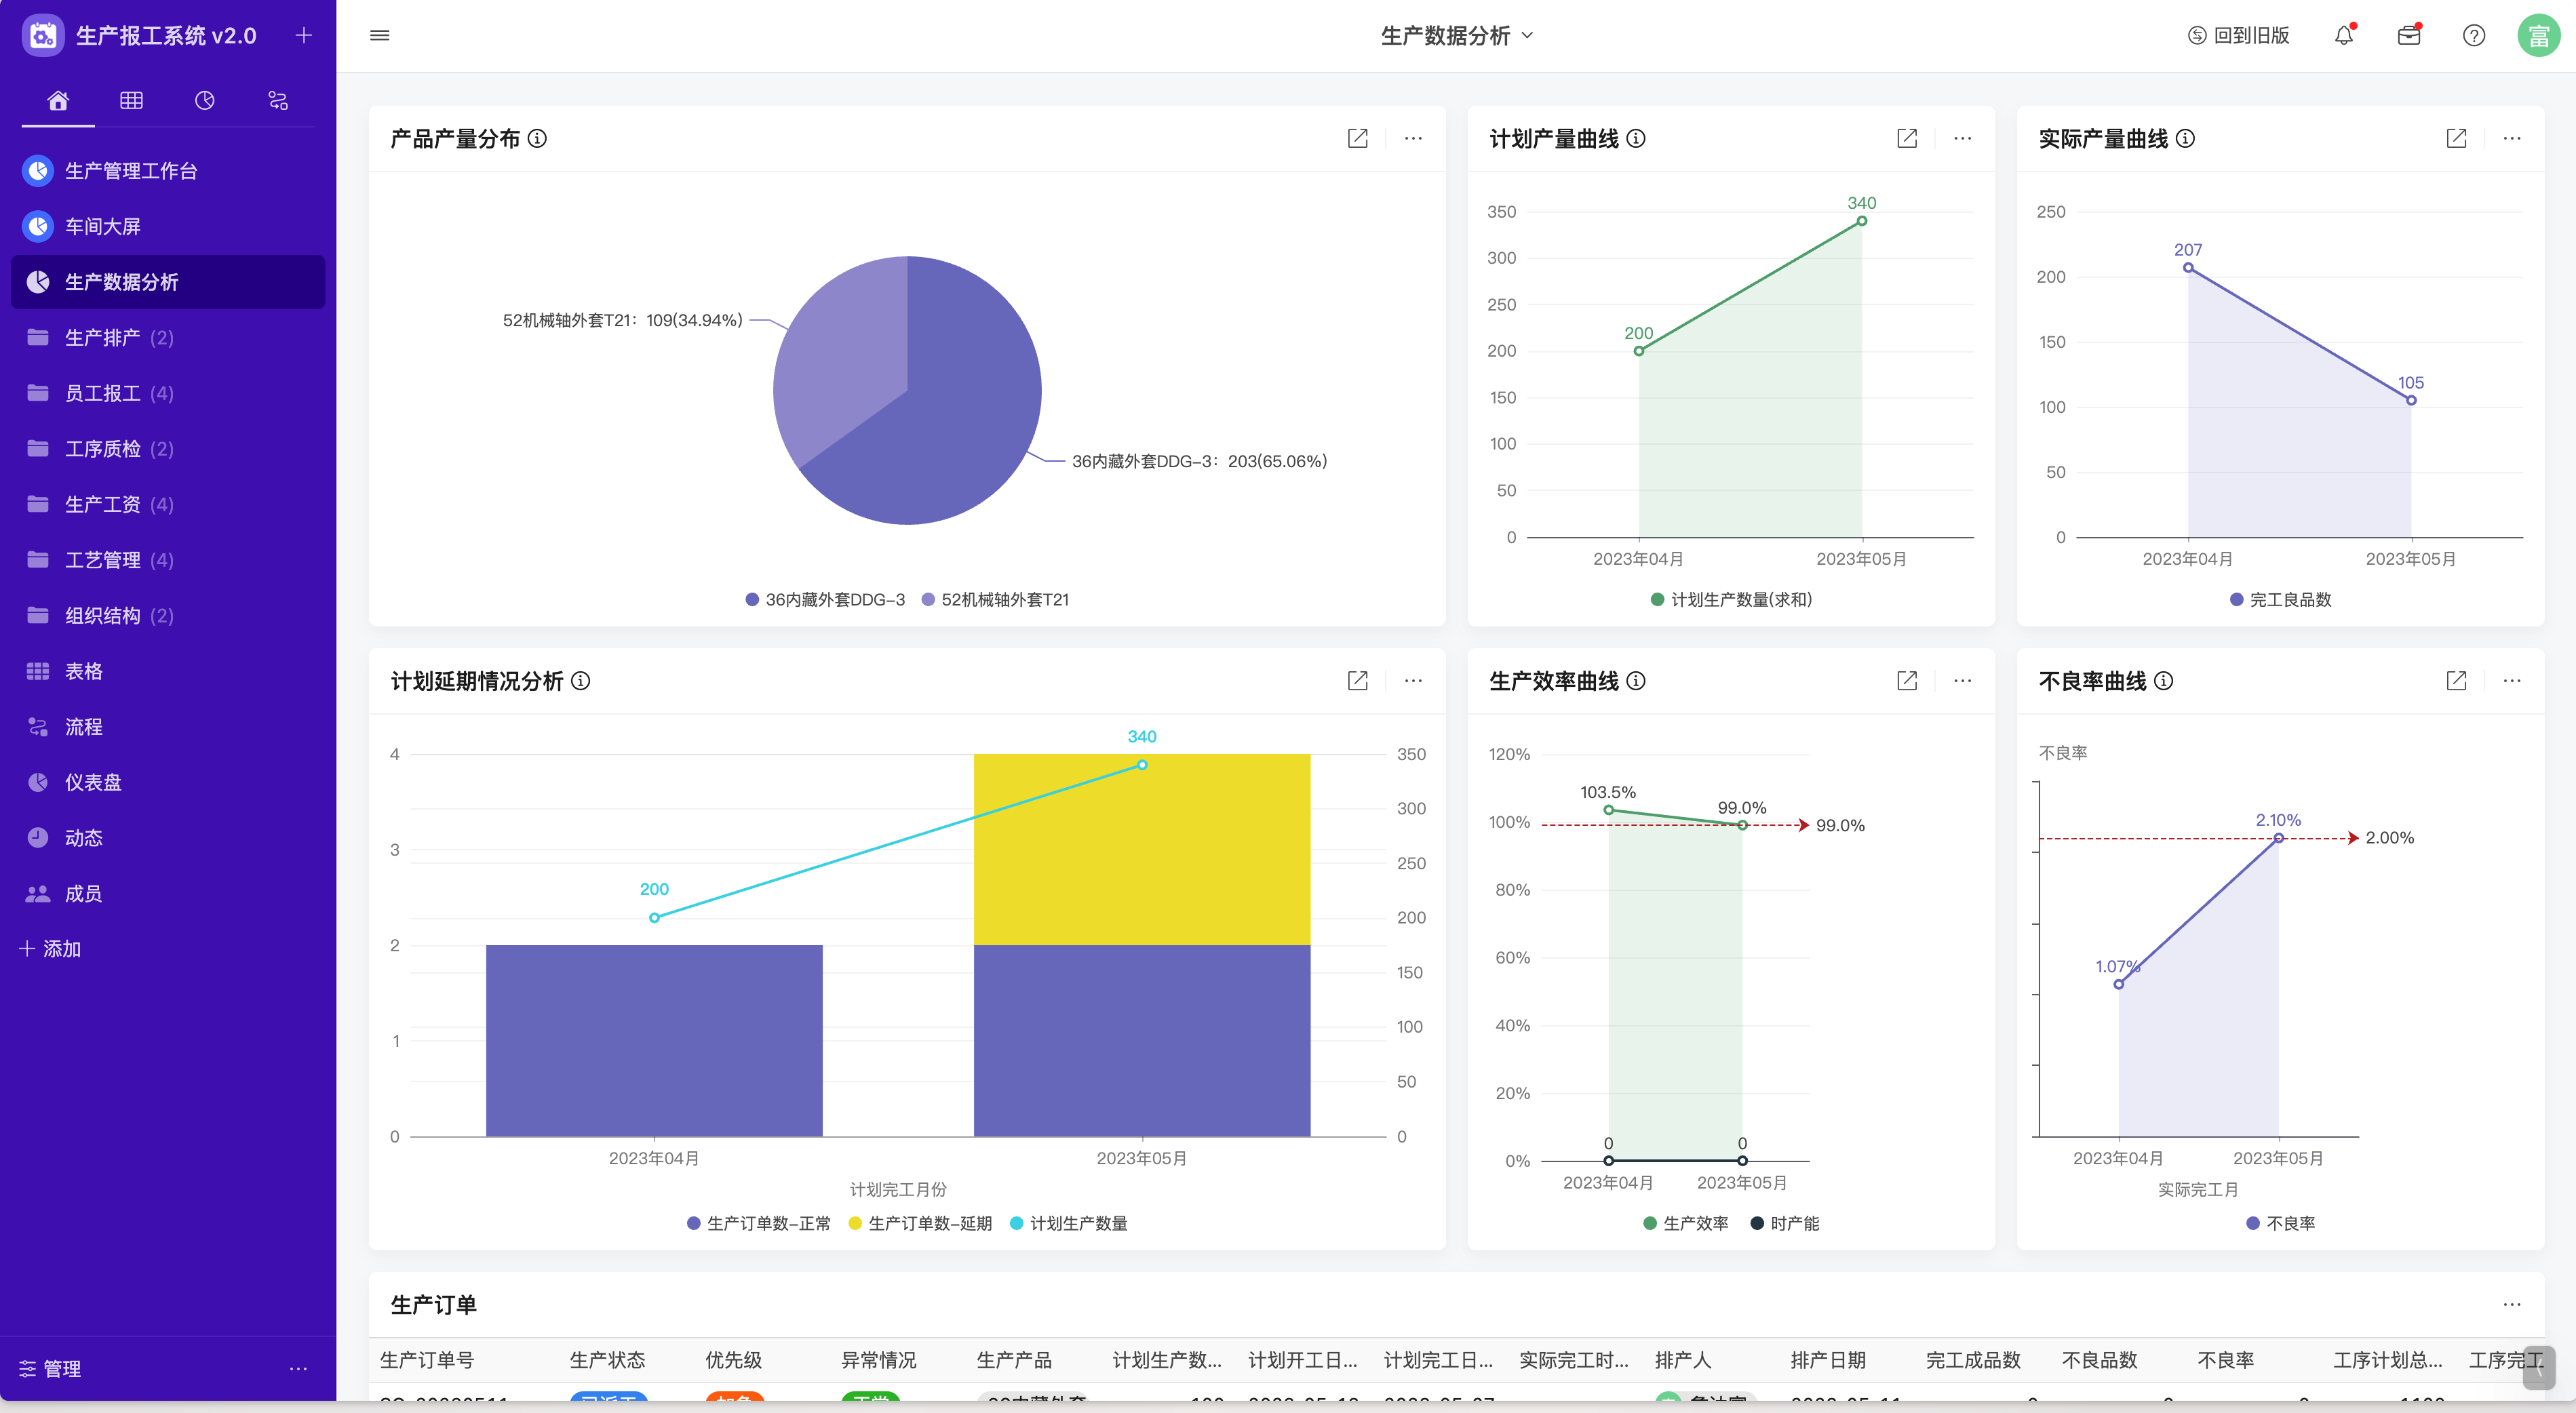Expand 实际产量曲线 chart fullscreen icon
This screenshot has width=2576, height=1413.
pyautogui.click(x=2456, y=139)
